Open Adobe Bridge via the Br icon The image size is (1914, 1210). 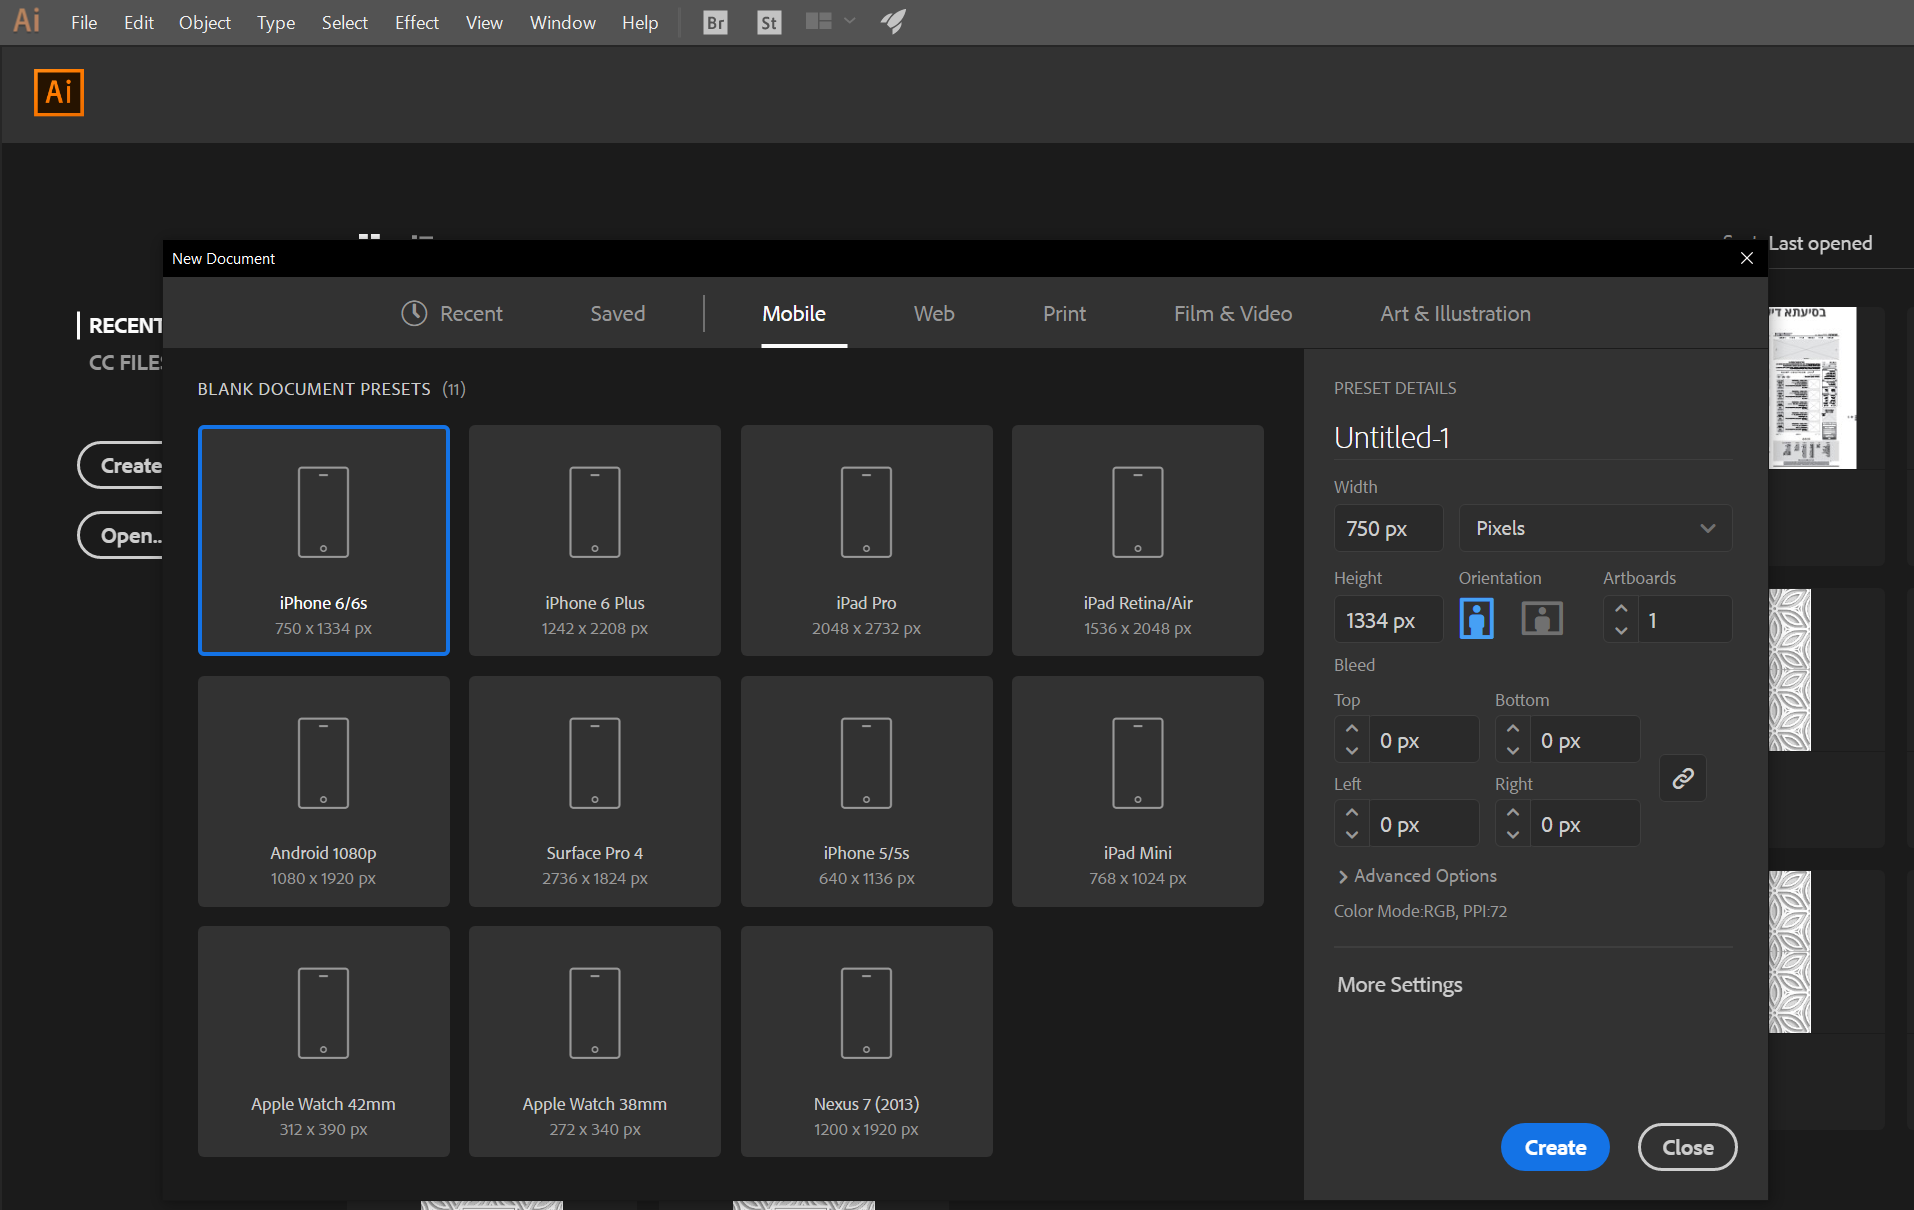pos(715,22)
